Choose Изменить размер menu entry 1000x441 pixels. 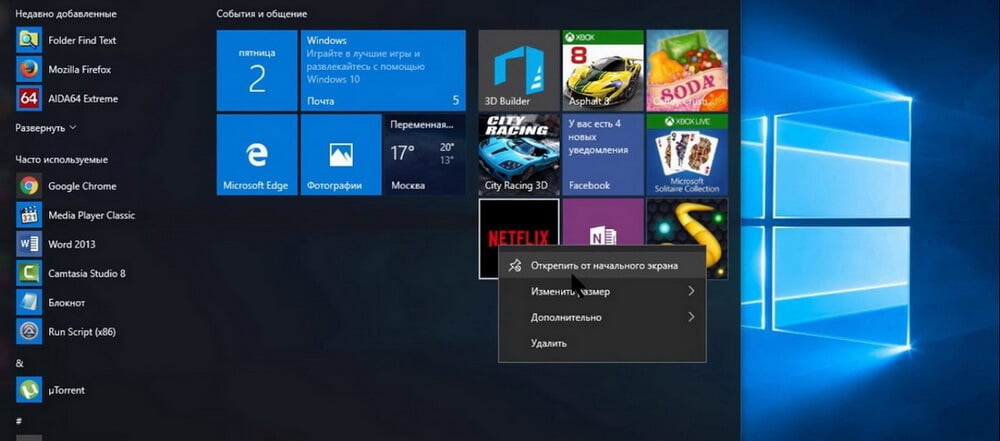602,292
